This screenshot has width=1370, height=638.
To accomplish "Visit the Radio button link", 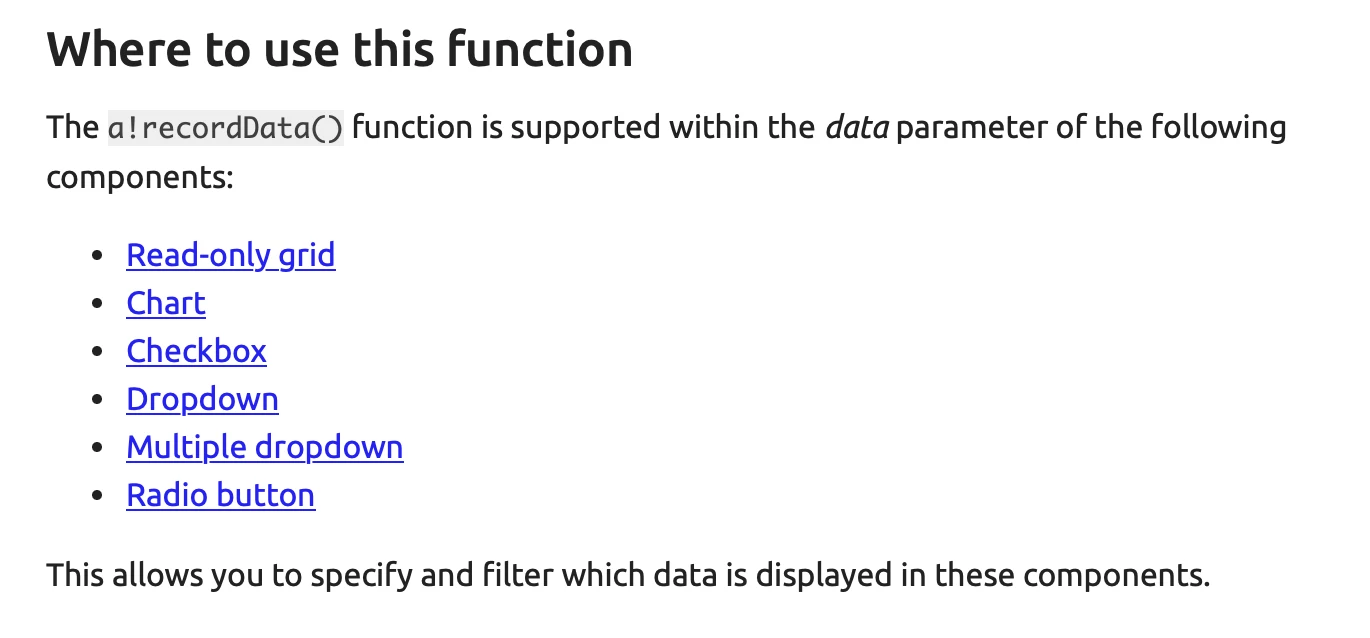I will pyautogui.click(x=221, y=496).
